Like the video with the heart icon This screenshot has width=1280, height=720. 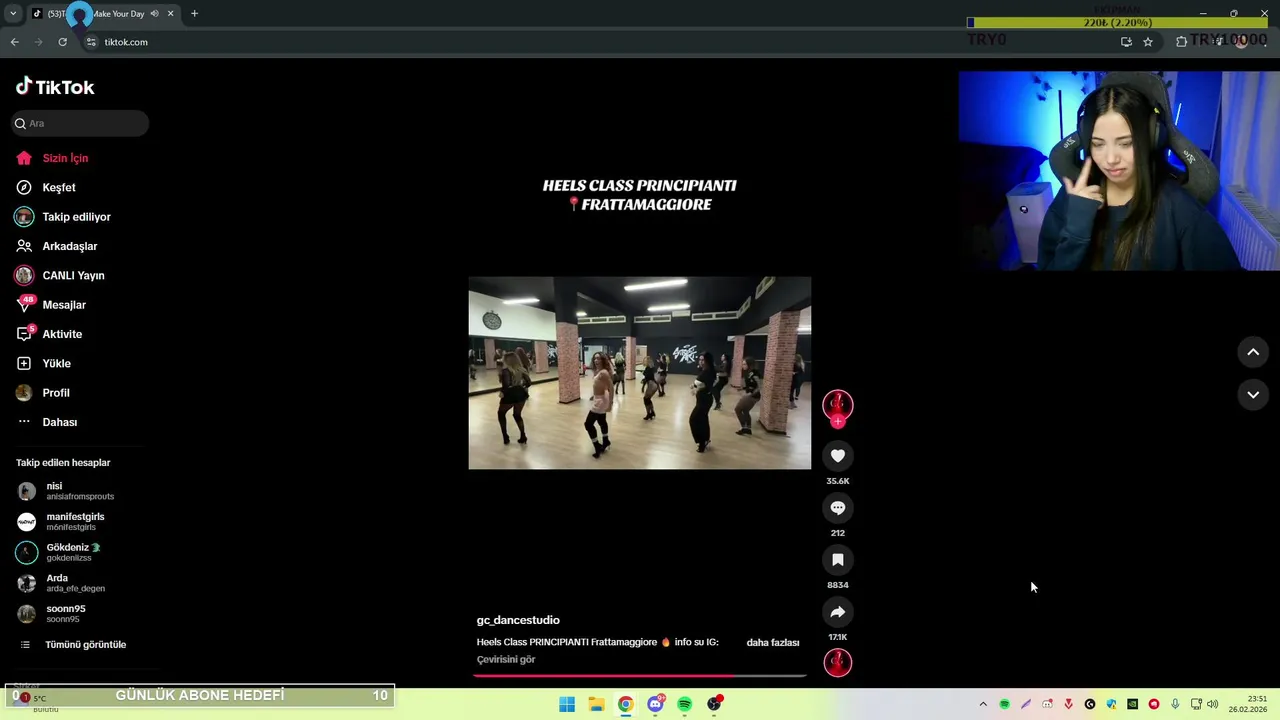click(x=838, y=456)
